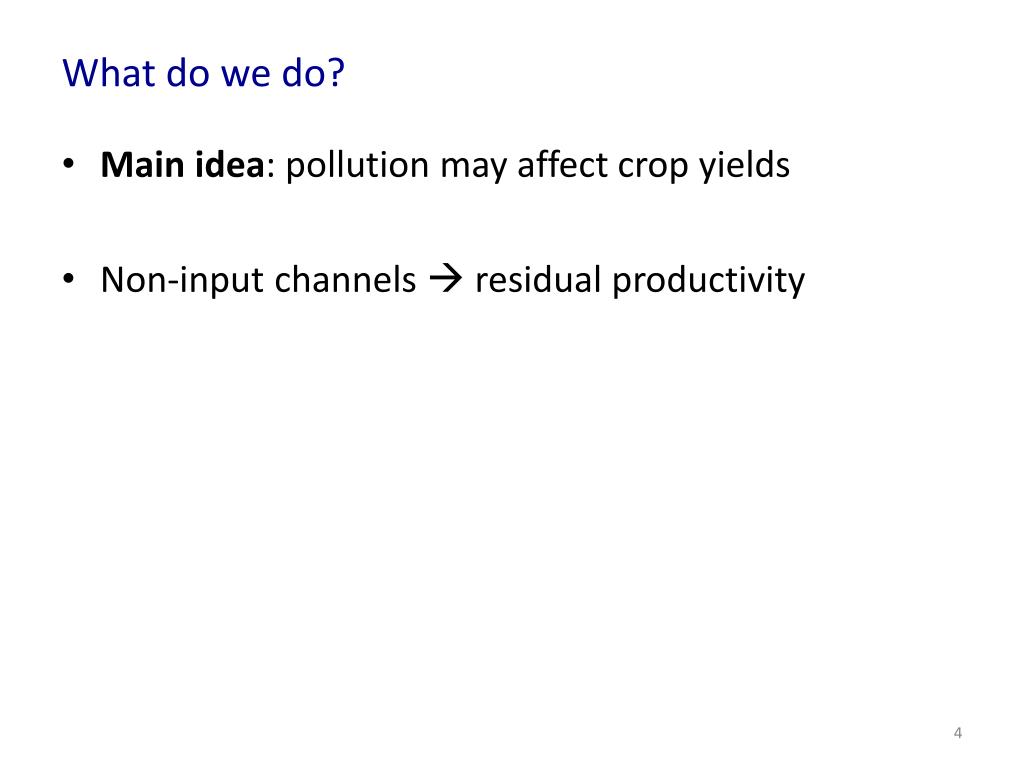Select the slide title 'What do we do?'
The width and height of the screenshot is (1024, 768).
pos(203,72)
